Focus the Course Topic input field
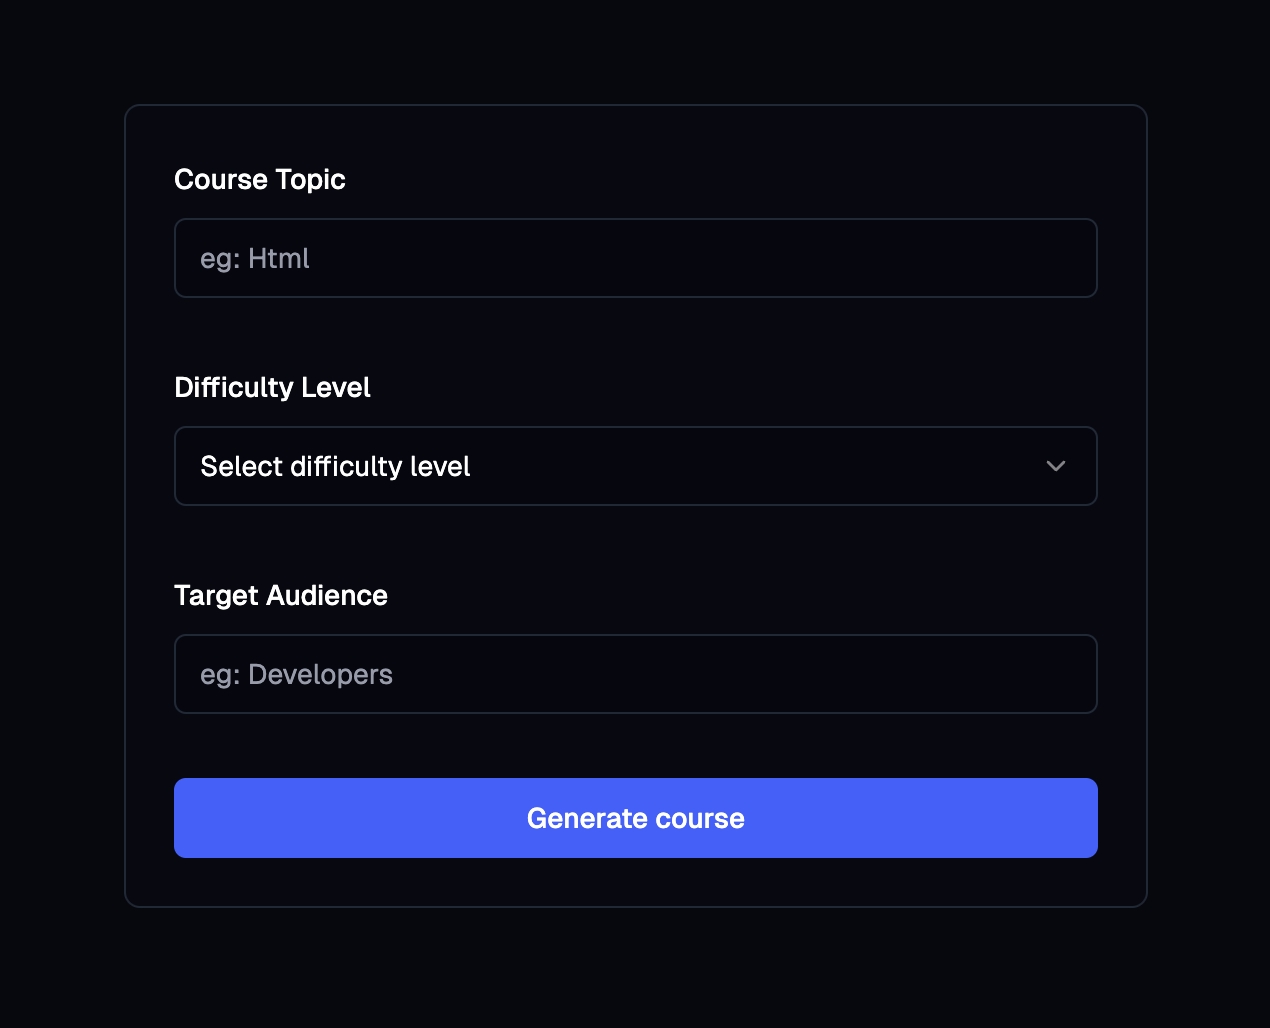The width and height of the screenshot is (1270, 1028). coord(636,258)
